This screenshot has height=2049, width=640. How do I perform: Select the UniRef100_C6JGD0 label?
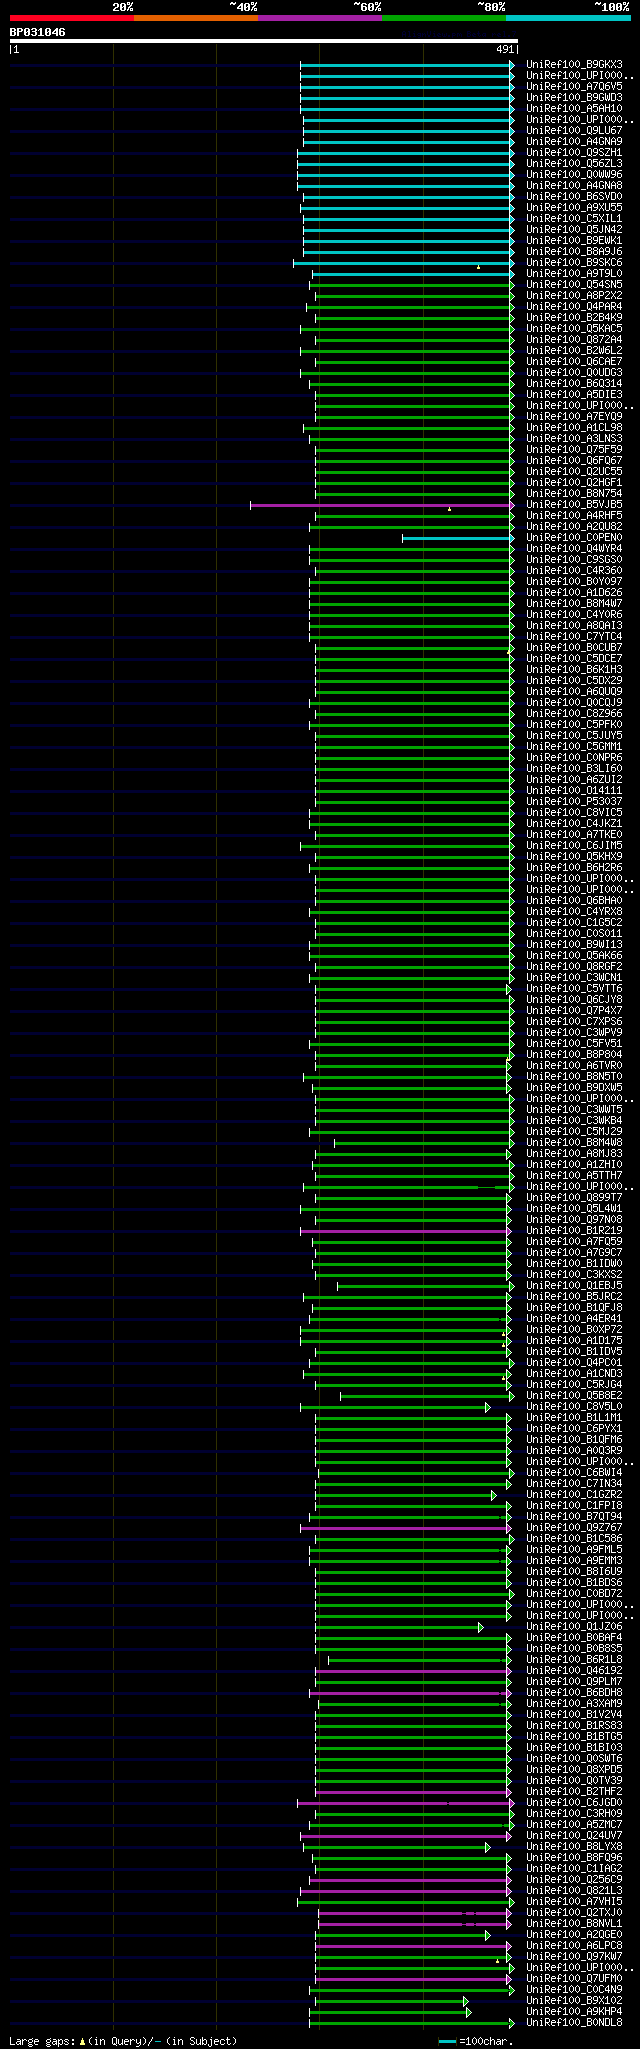574,1803
